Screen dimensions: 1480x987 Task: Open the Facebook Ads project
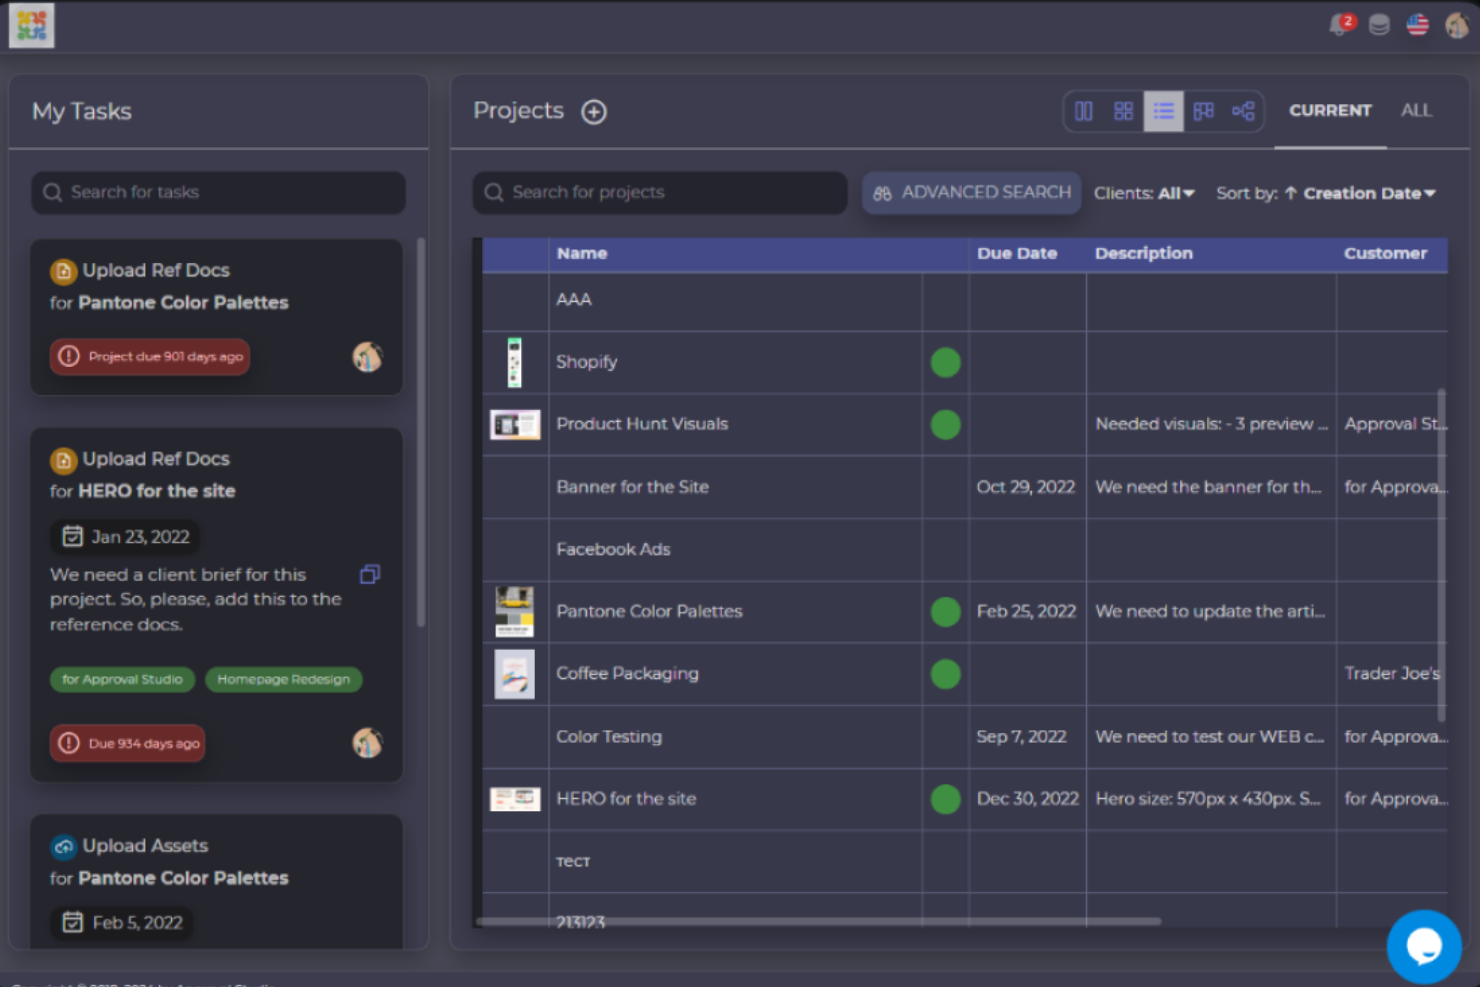point(613,549)
